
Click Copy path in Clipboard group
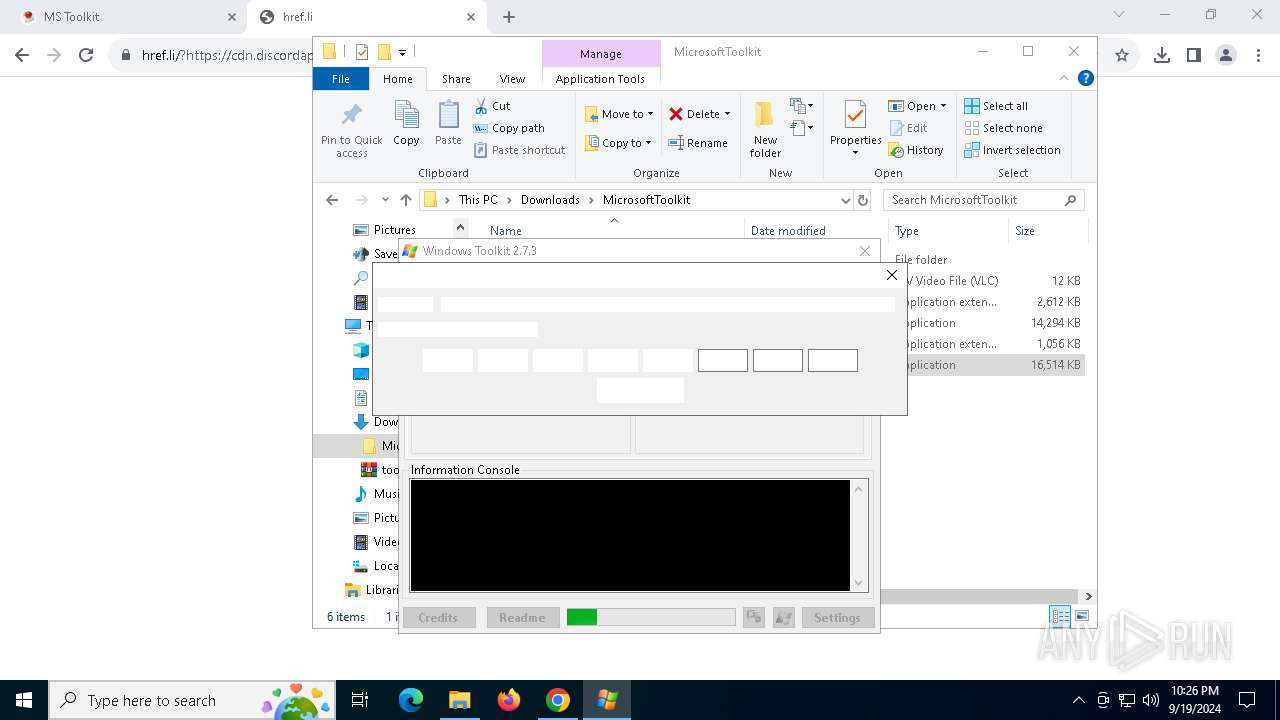509,128
